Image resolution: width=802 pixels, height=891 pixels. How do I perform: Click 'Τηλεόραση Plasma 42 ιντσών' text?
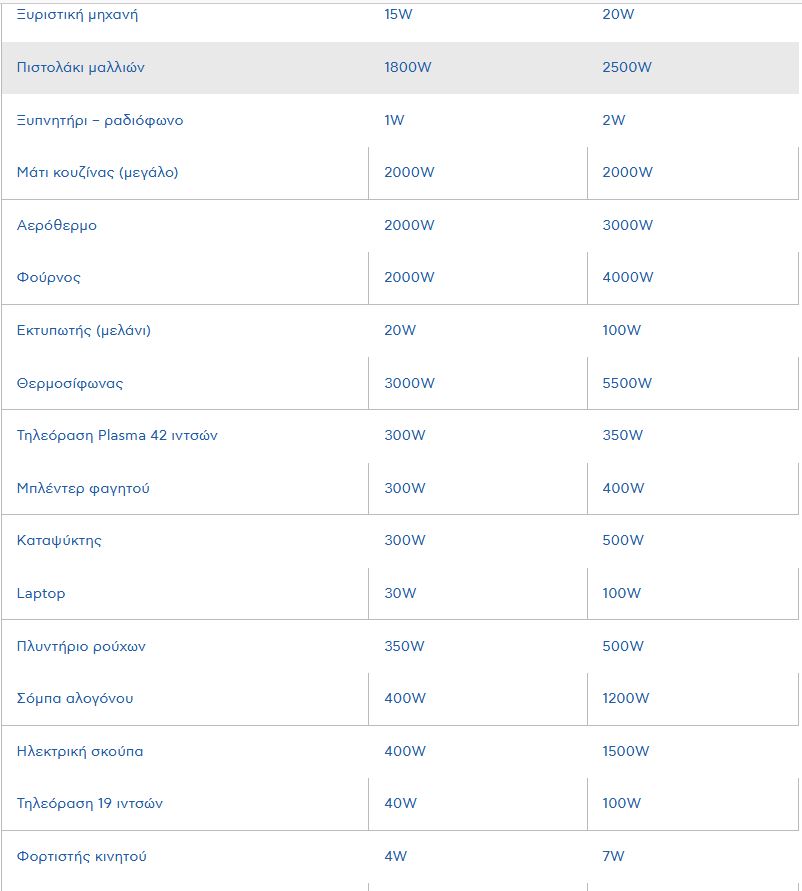[x=117, y=436]
